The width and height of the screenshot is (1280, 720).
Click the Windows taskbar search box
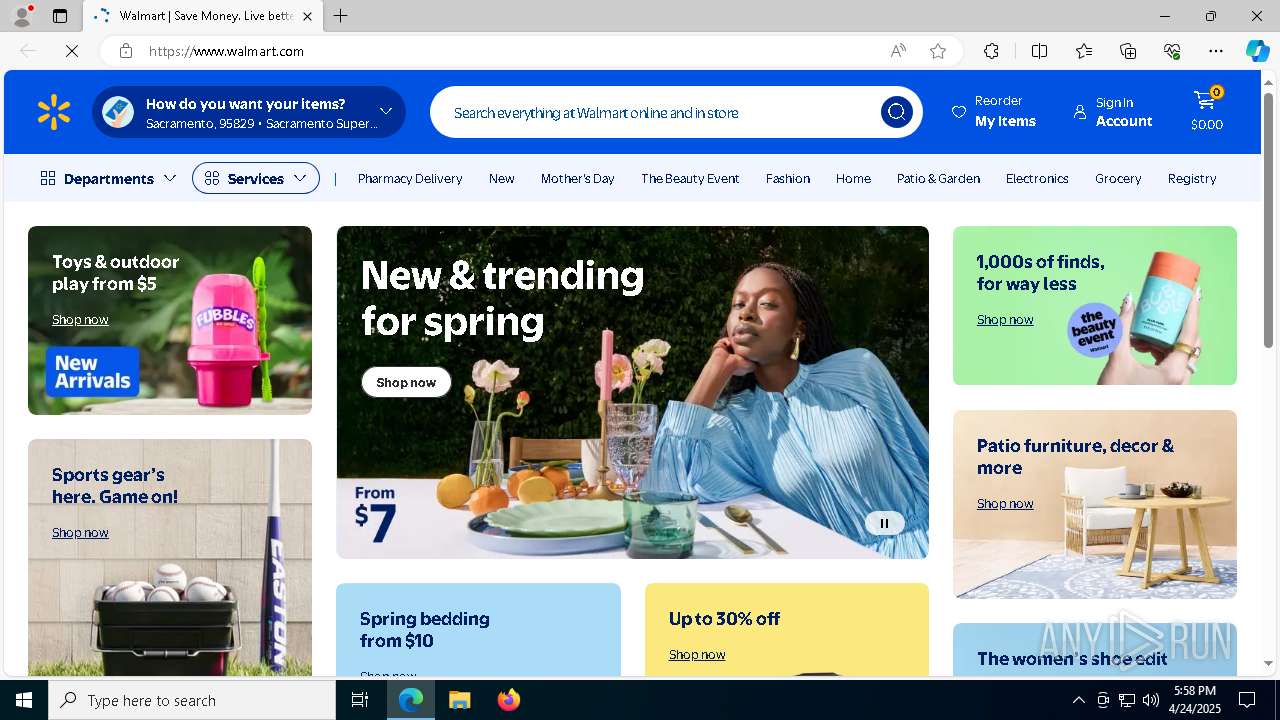point(192,700)
